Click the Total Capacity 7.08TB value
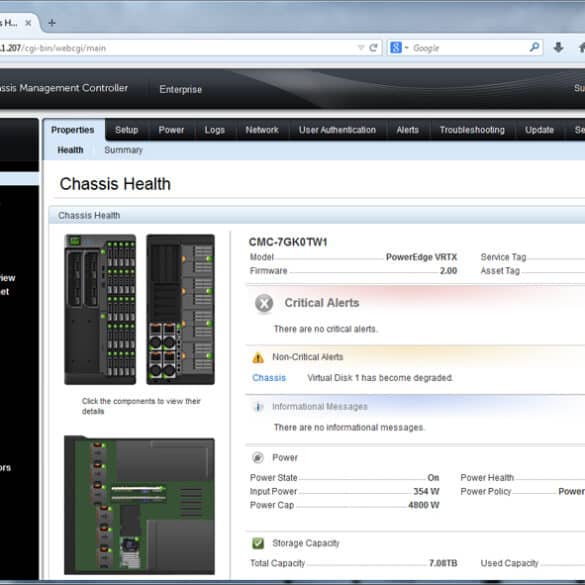The image size is (585, 585). pyautogui.click(x=443, y=563)
